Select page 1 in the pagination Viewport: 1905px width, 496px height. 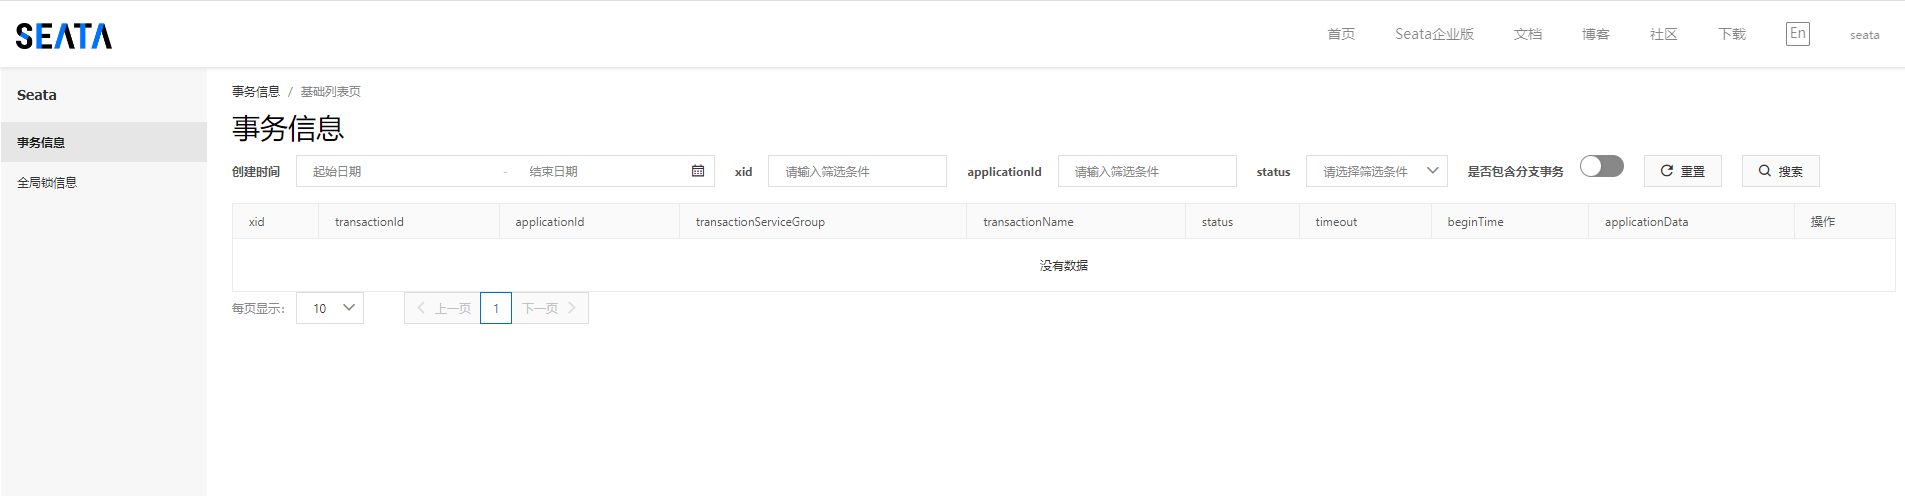[x=496, y=308]
